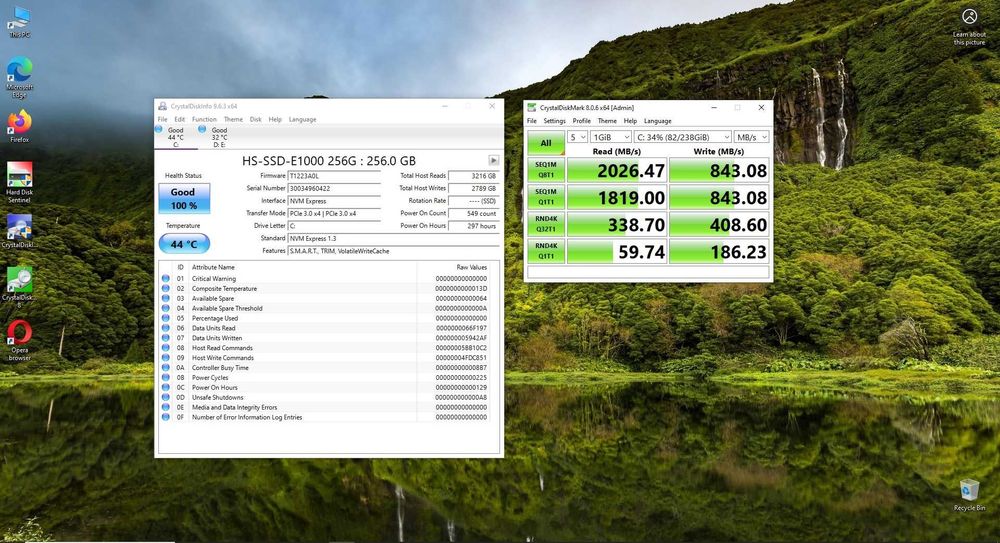1000x543 pixels.
Task: Open Hard Disk Sentinel desktop shortcut
Action: 19,182
